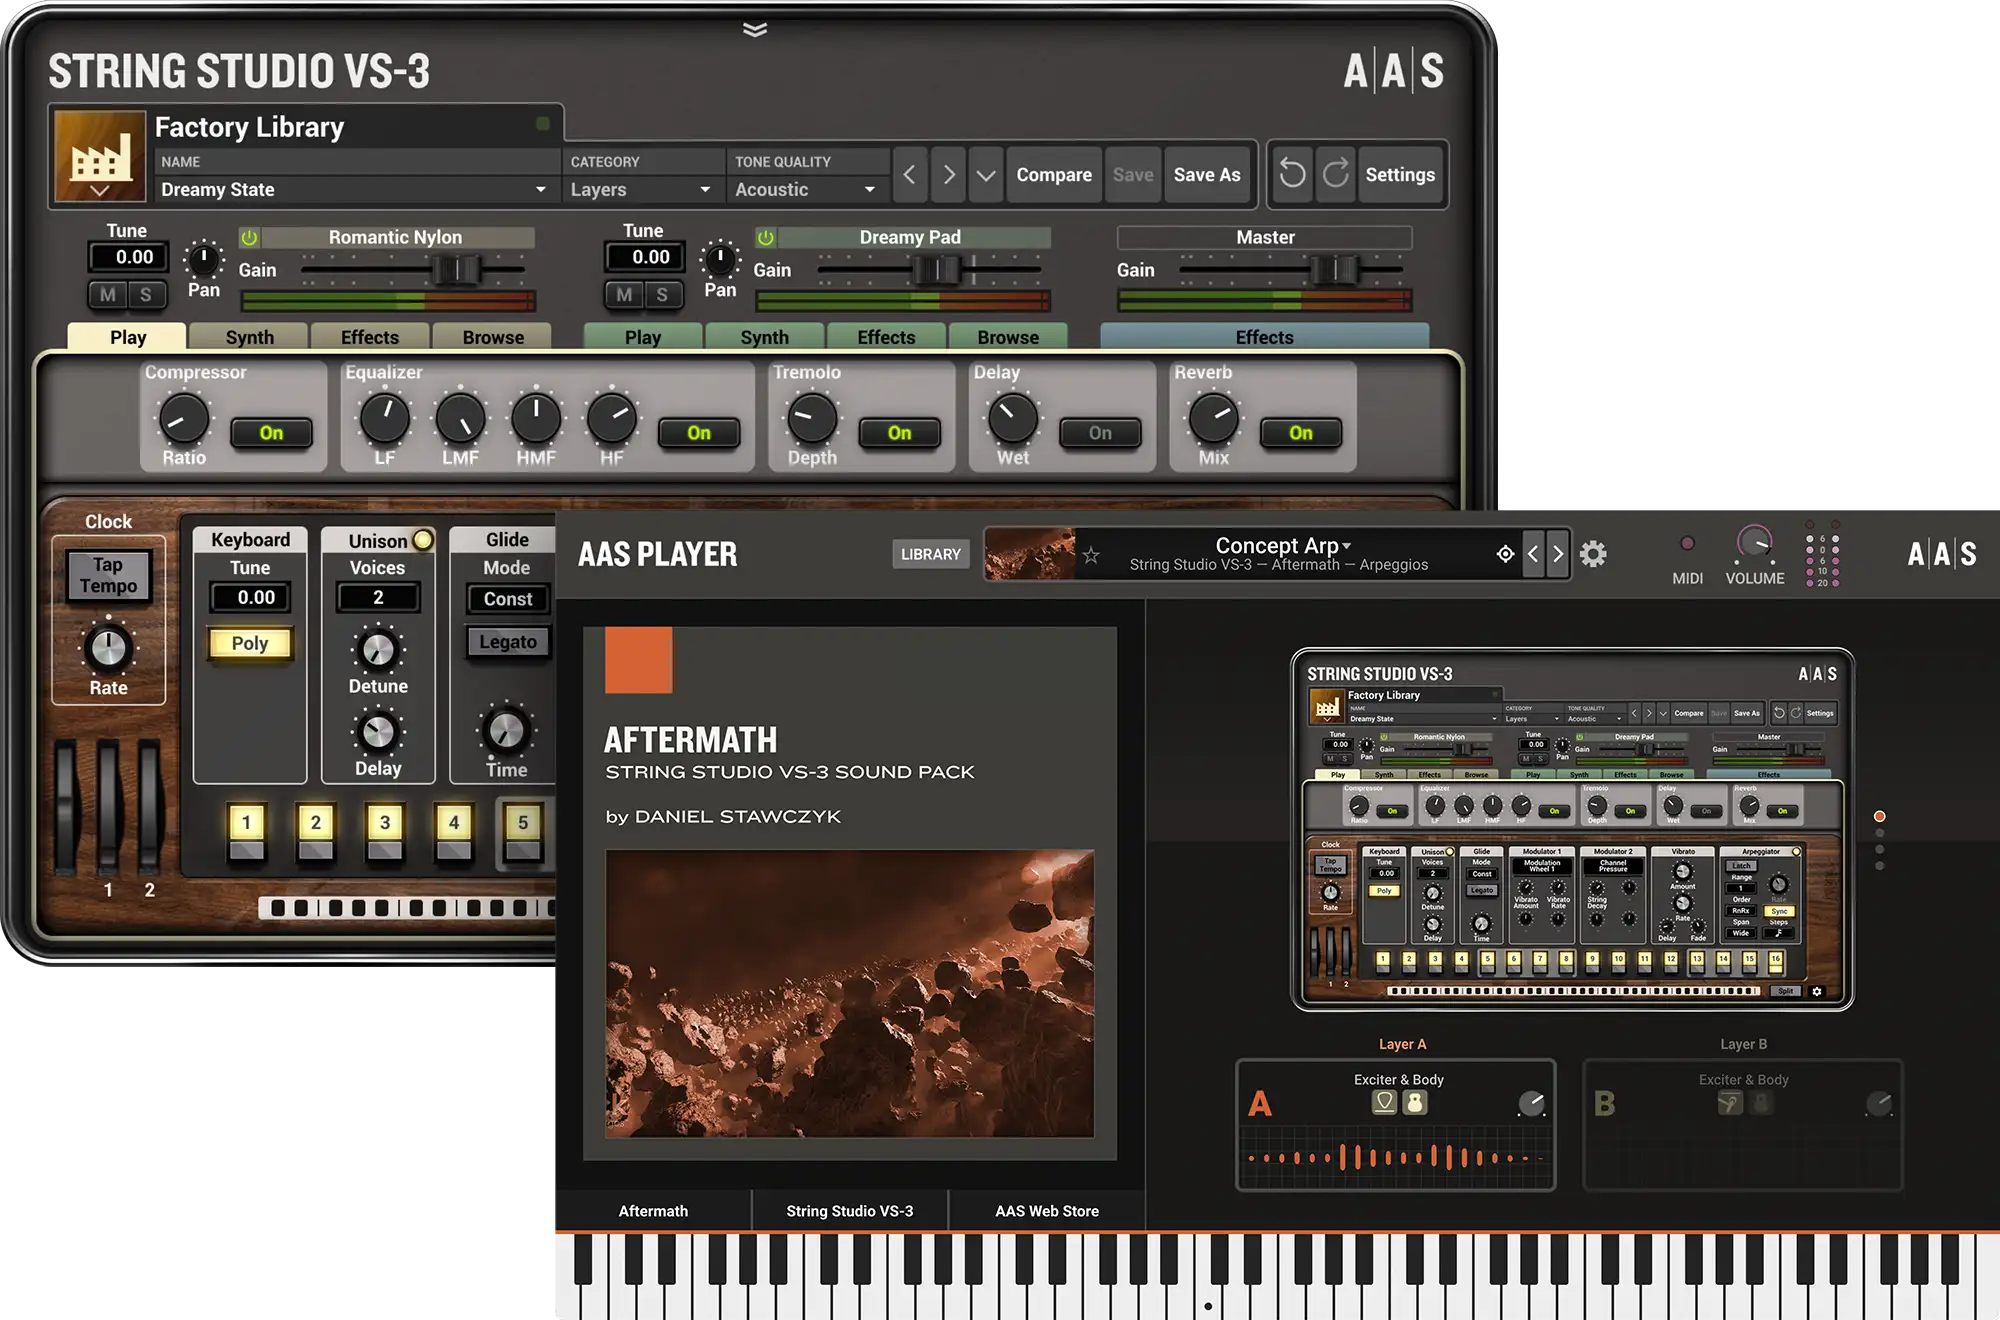Click the AAS Player Volume knob
This screenshot has width=2000, height=1320.
point(1754,543)
